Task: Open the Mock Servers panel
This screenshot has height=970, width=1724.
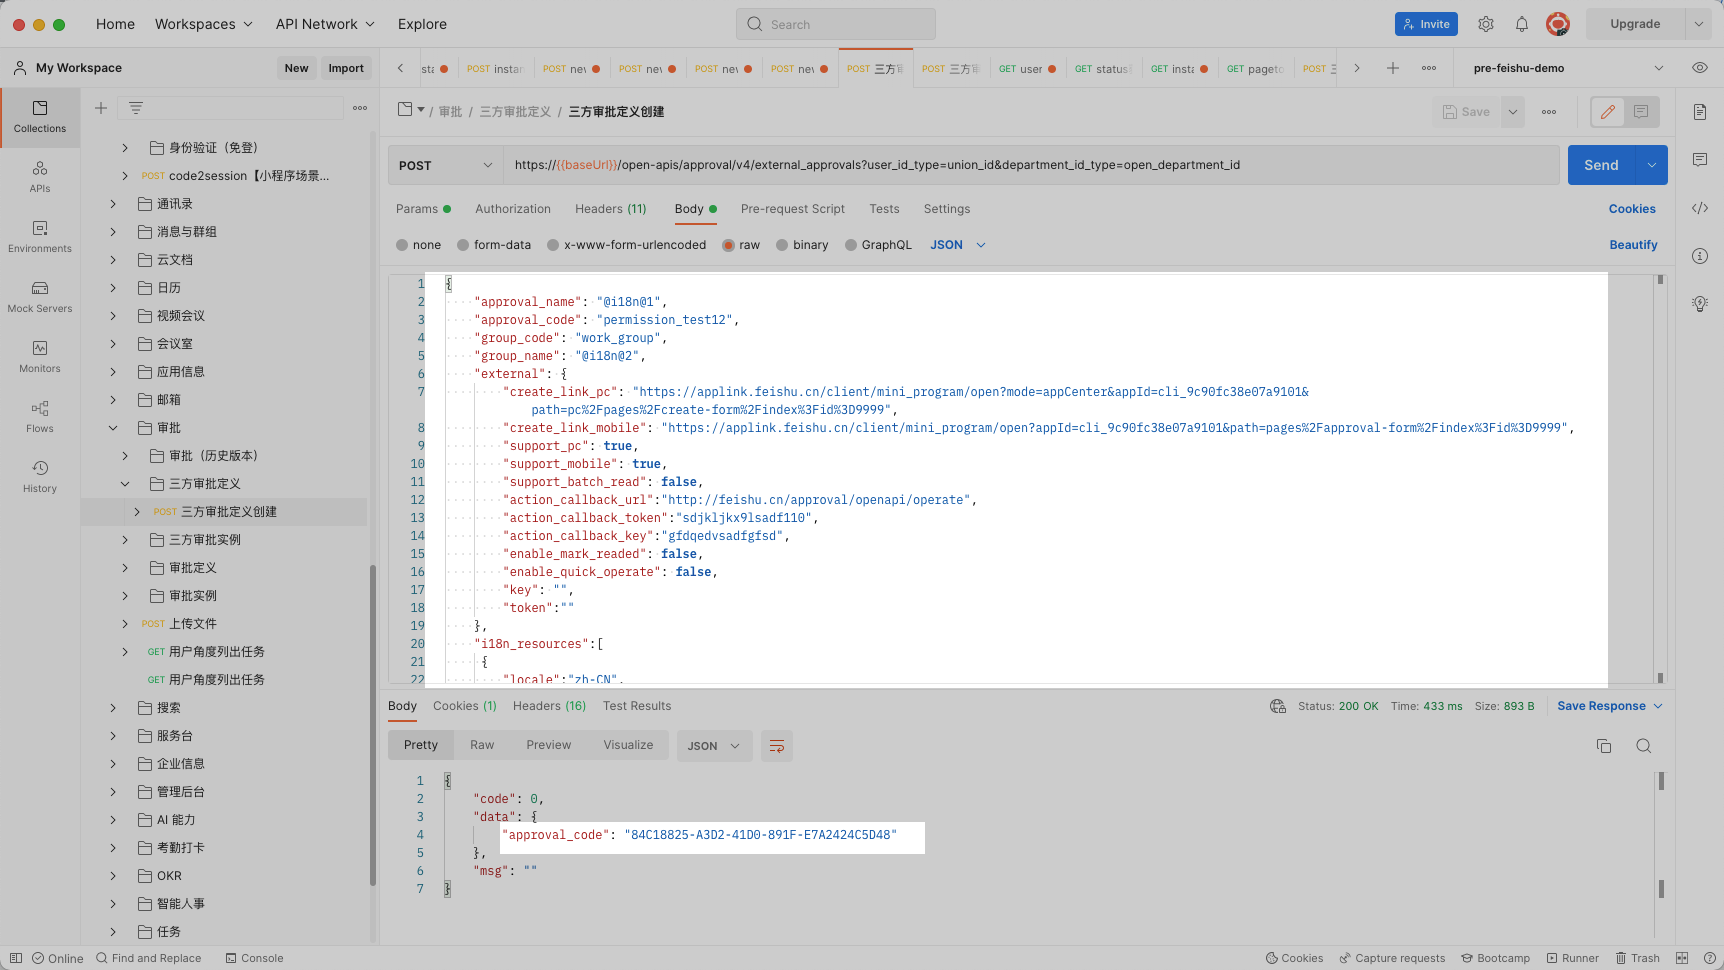Action: point(40,297)
